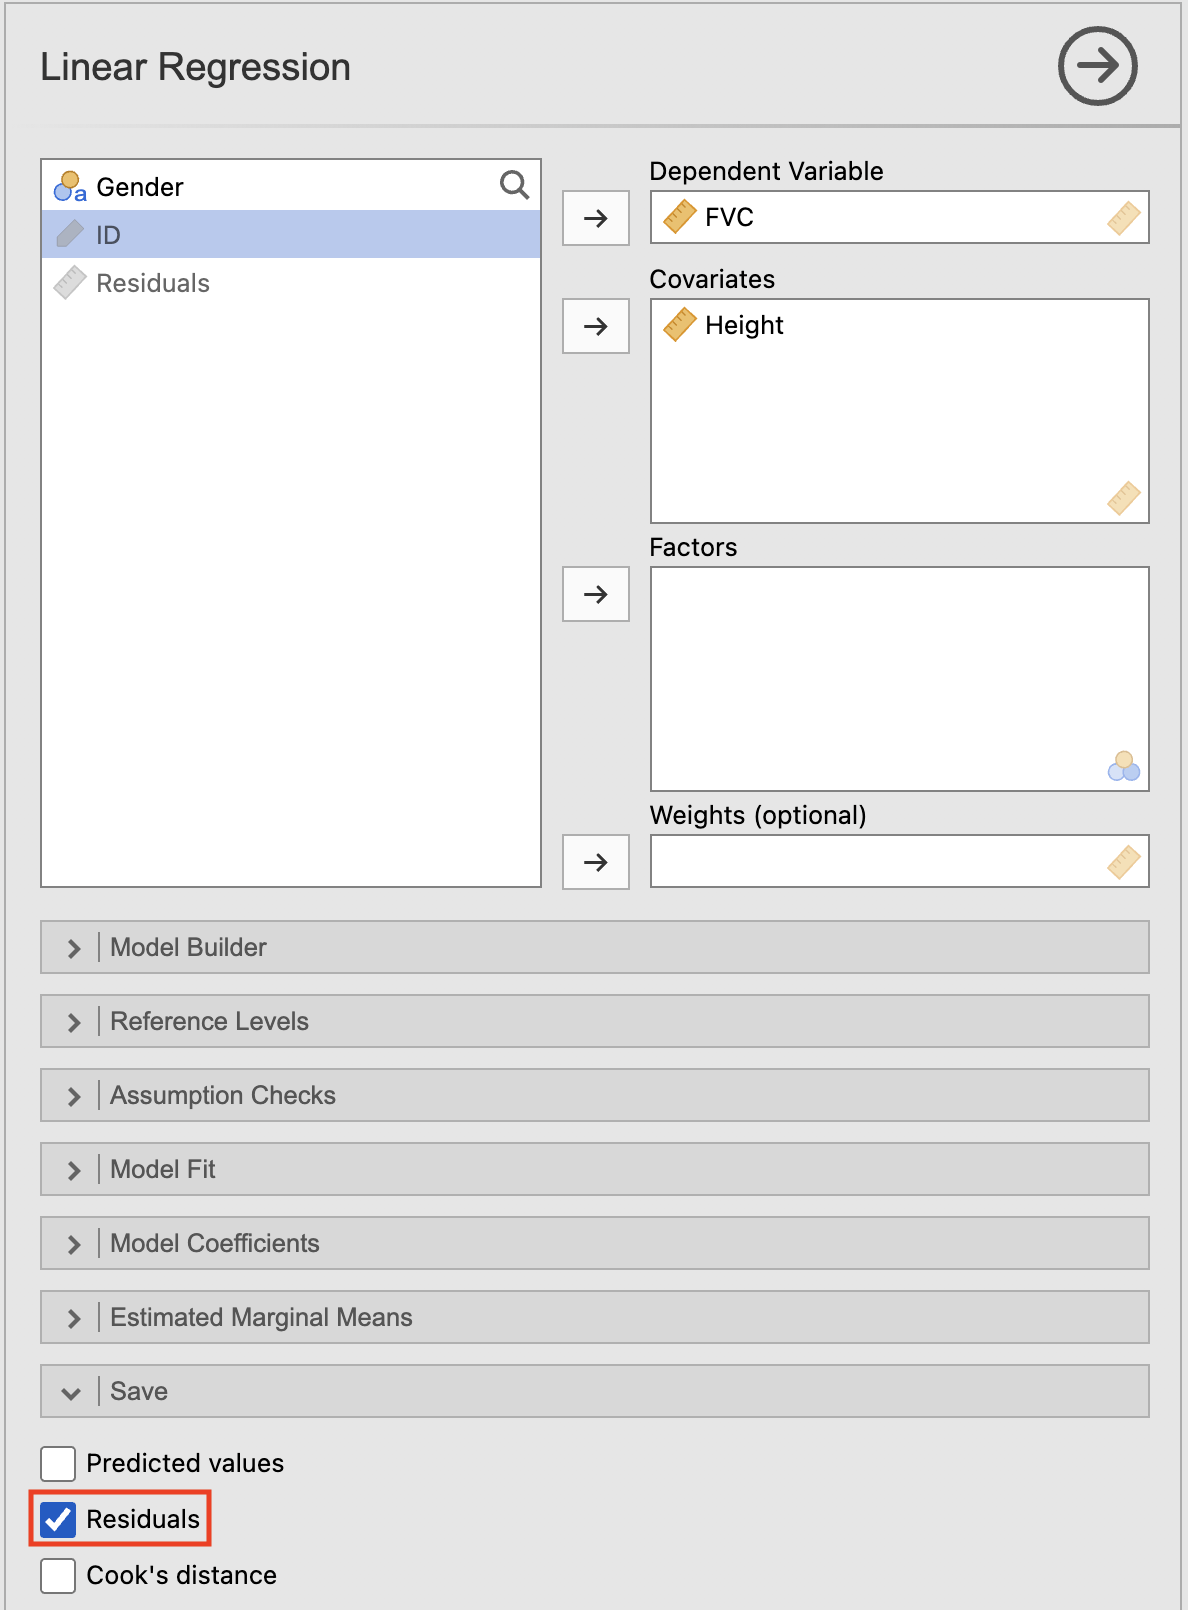Open the Model Fit options
This screenshot has width=1188, height=1610.
coord(594,1169)
